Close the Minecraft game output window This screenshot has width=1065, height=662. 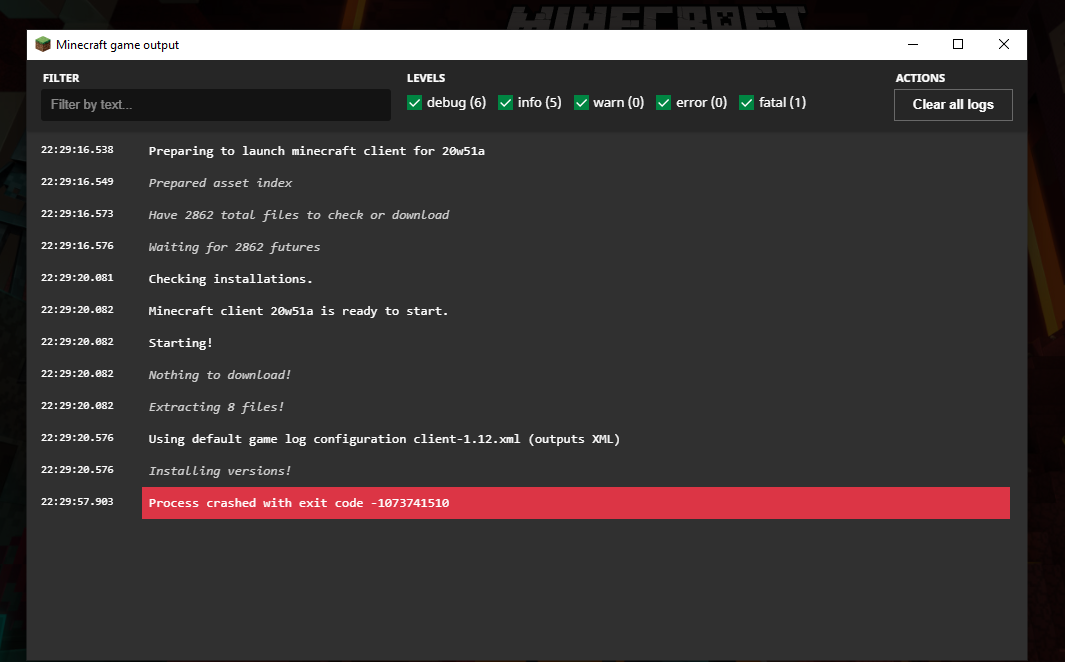coord(1004,45)
